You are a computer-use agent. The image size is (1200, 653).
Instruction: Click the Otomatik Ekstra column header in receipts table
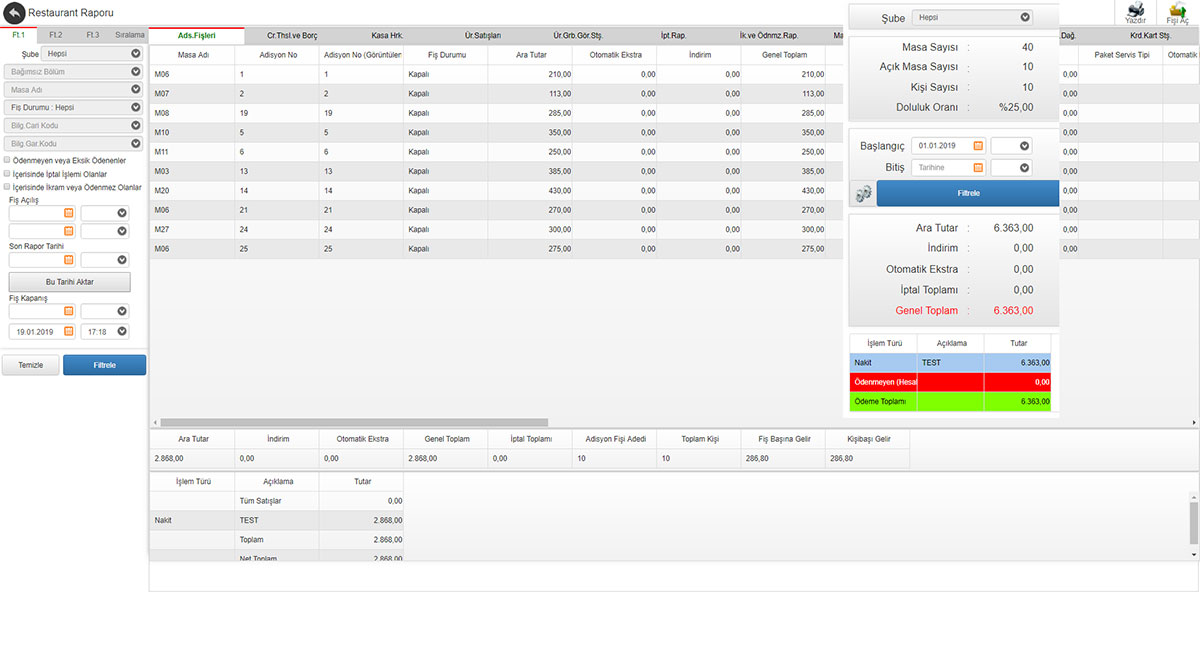pos(616,54)
